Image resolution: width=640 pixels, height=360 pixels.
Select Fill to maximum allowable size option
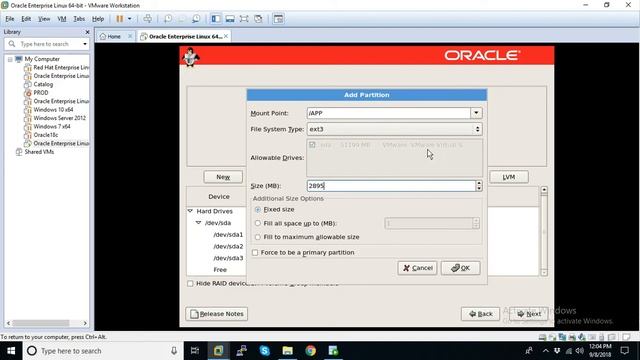[258, 237]
